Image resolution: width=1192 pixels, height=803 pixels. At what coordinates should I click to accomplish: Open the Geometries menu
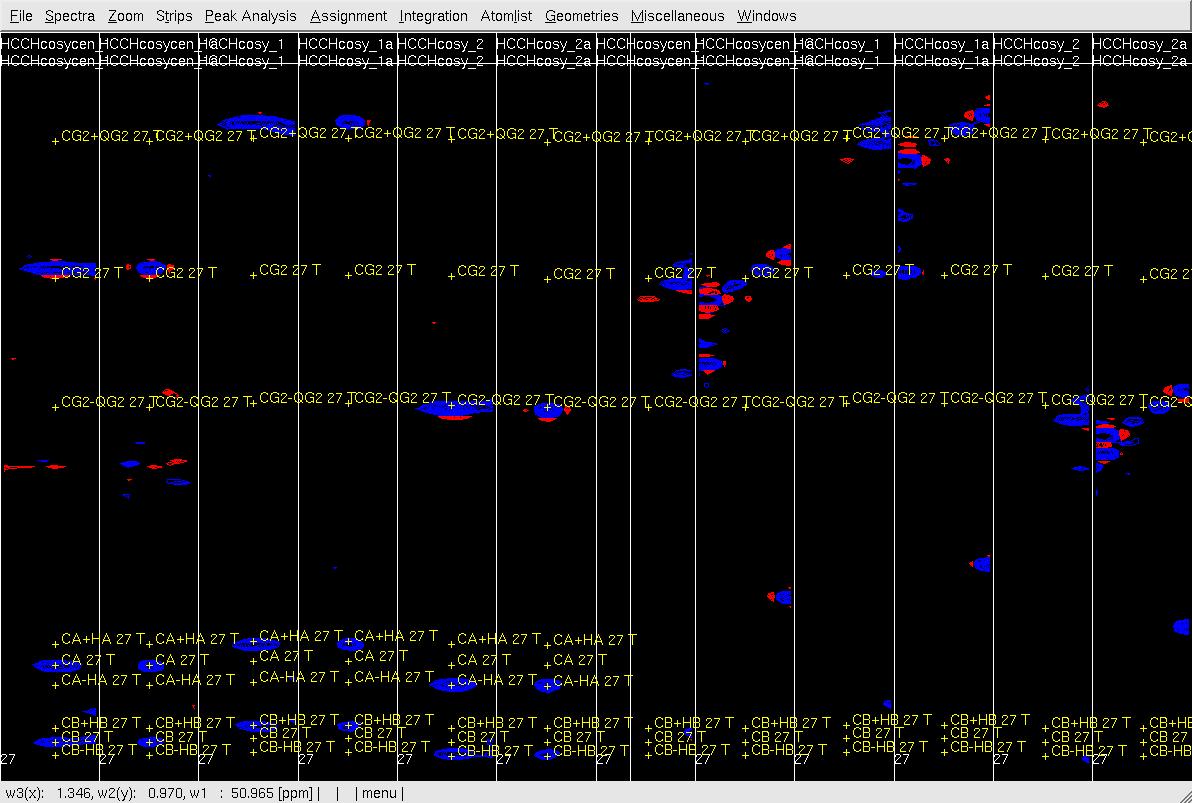(x=581, y=16)
